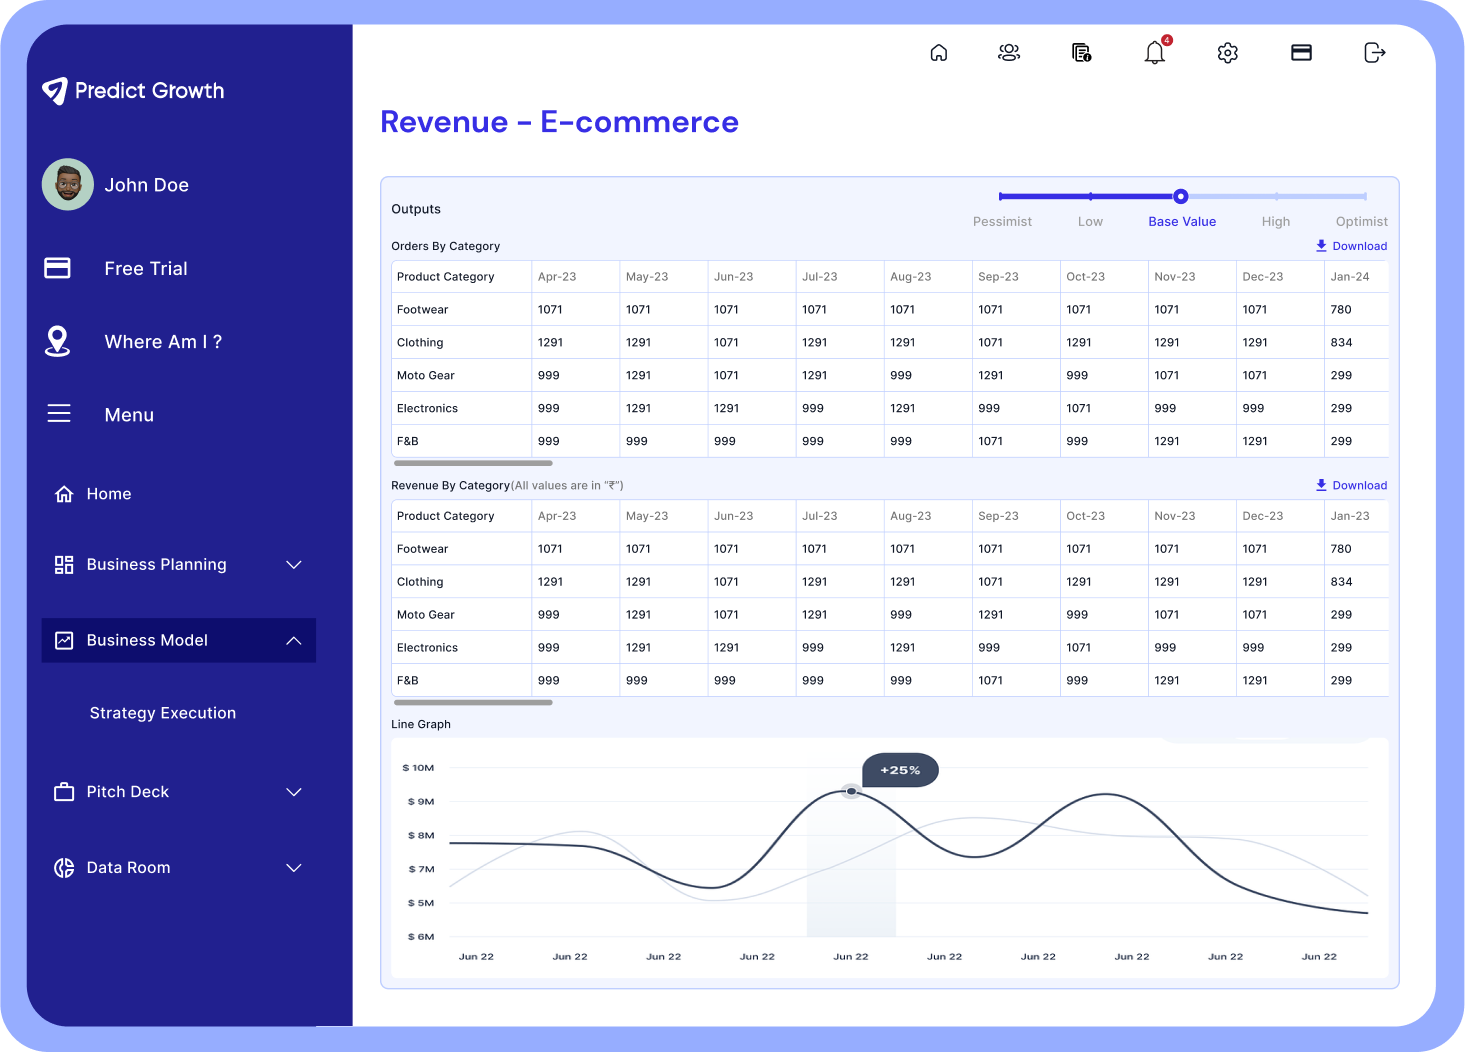The image size is (1465, 1052).
Task: Expand the Business Planning chevron
Action: [294, 565]
